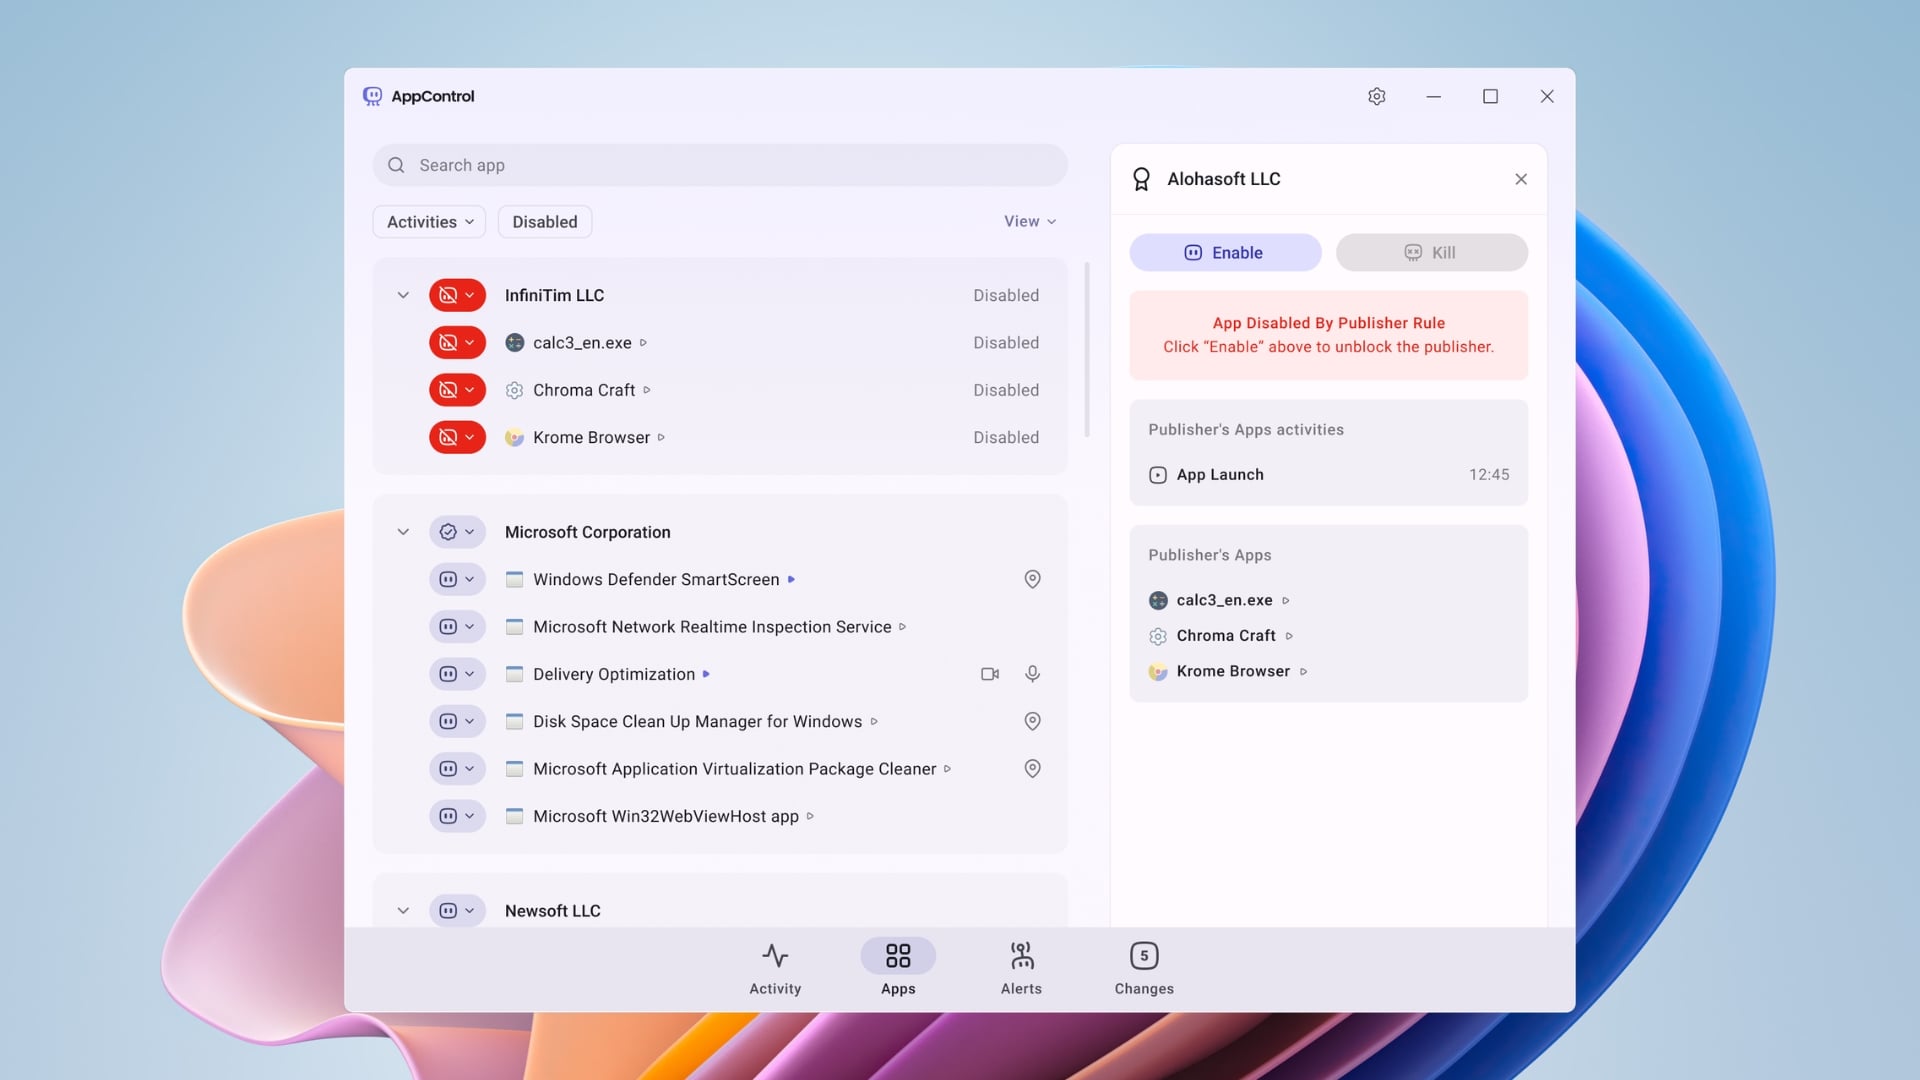
Task: Click location icon on Windows Defender SmartScreen row
Action: click(1033, 579)
